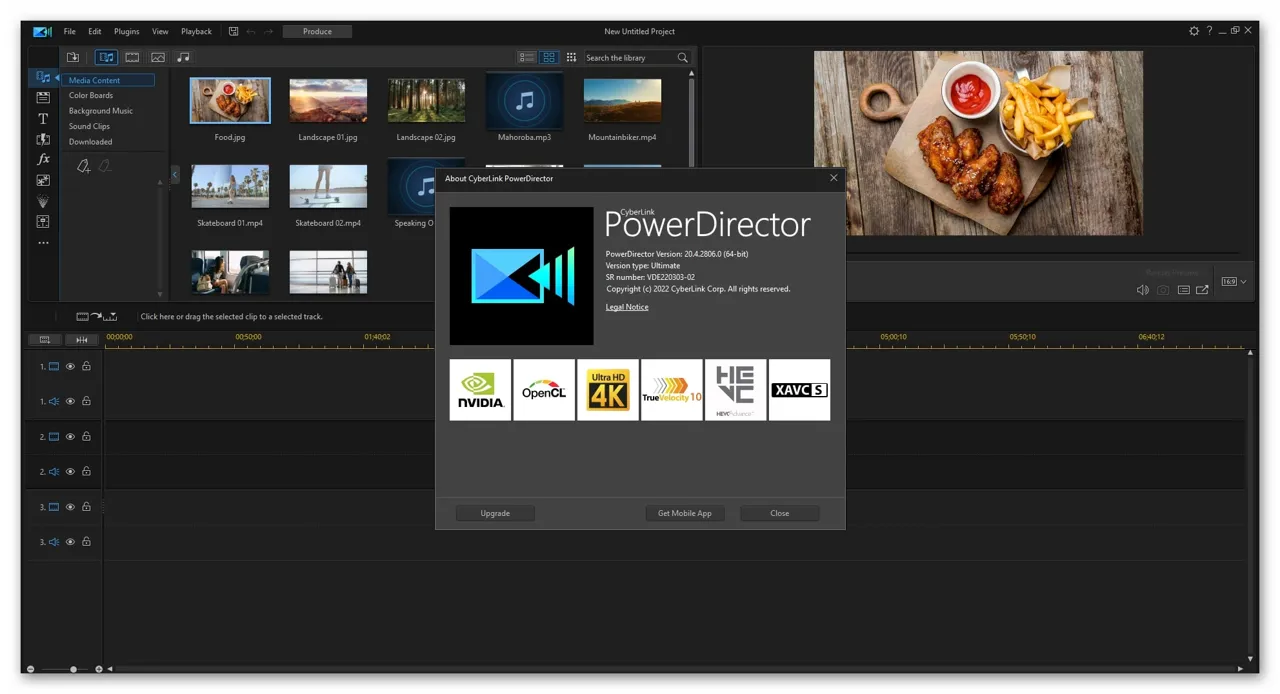
Task: Switch library to details list view
Action: pos(526,58)
